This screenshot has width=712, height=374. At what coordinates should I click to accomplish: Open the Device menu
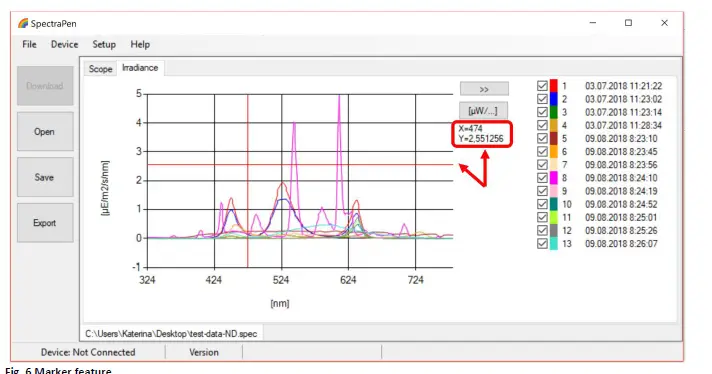coord(64,44)
